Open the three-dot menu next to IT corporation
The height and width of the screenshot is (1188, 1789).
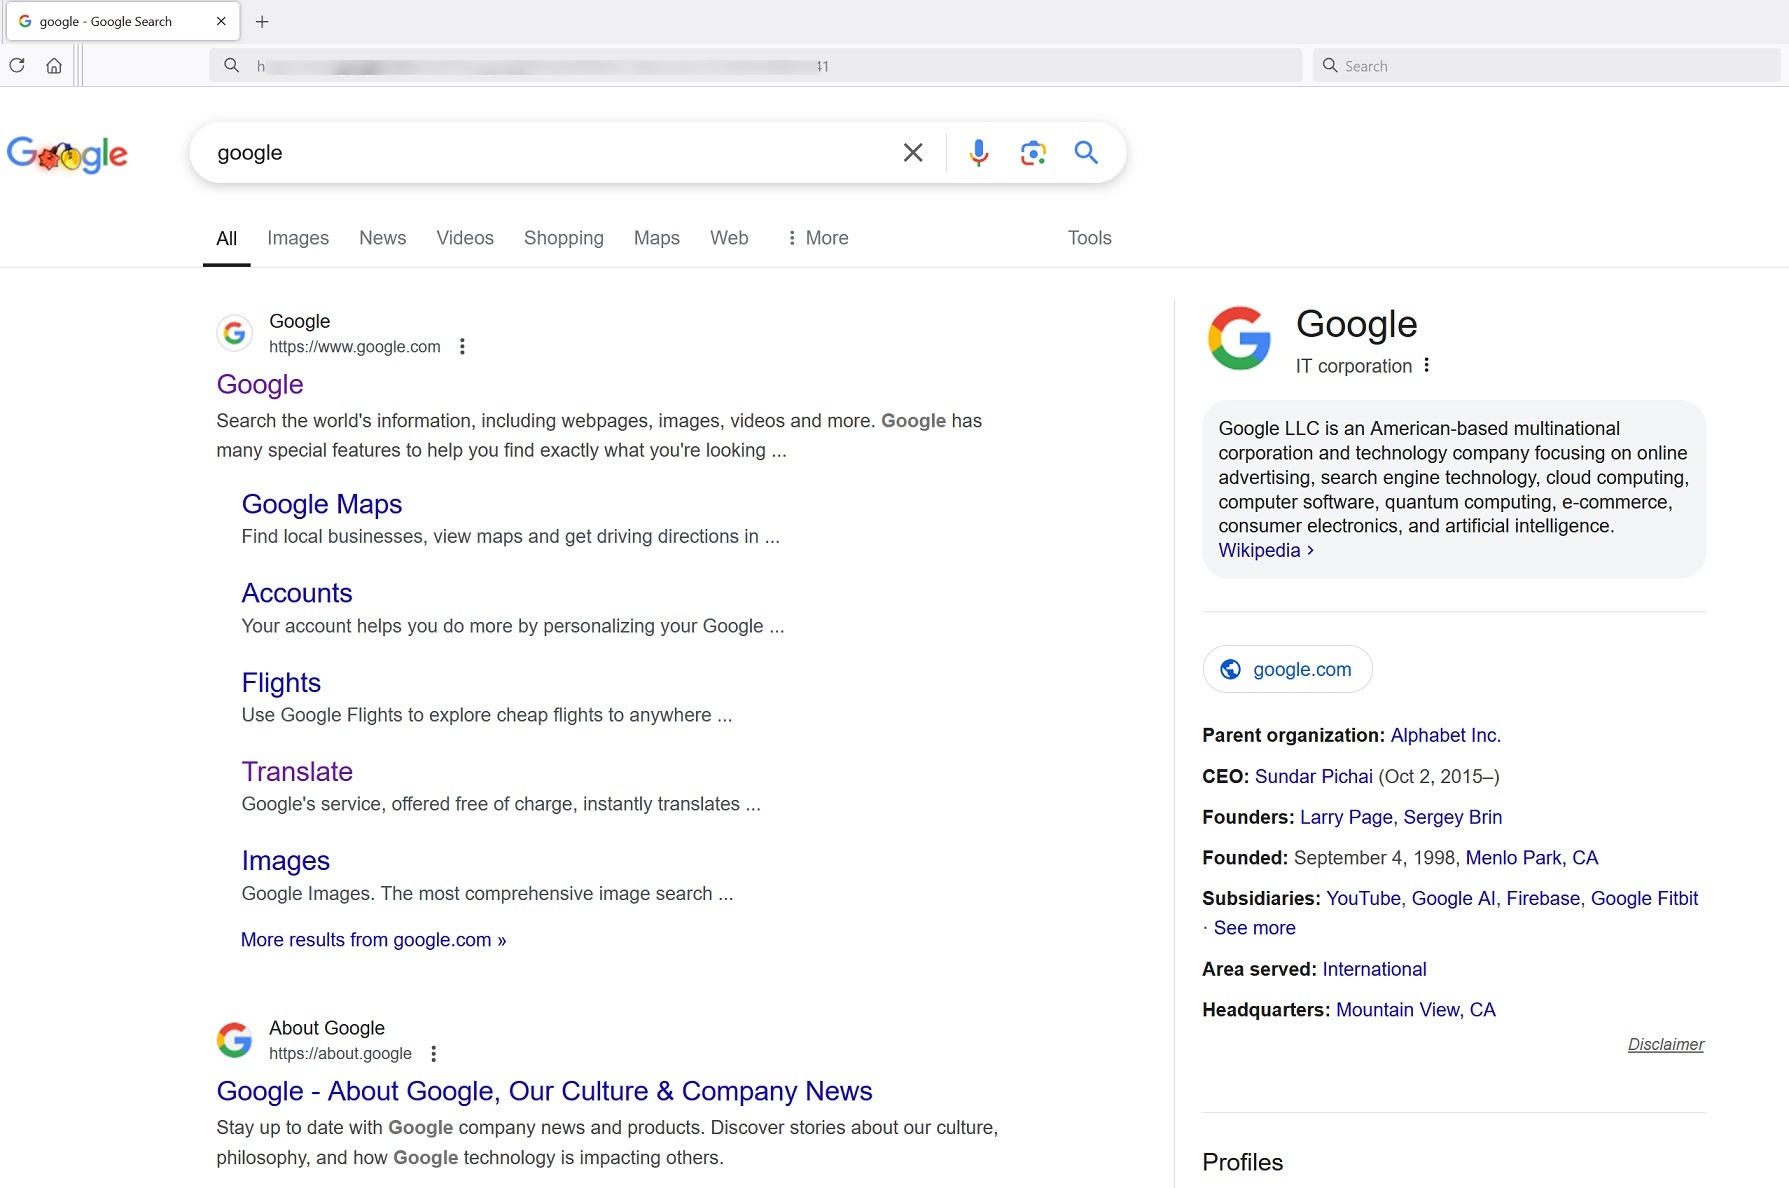1426,366
